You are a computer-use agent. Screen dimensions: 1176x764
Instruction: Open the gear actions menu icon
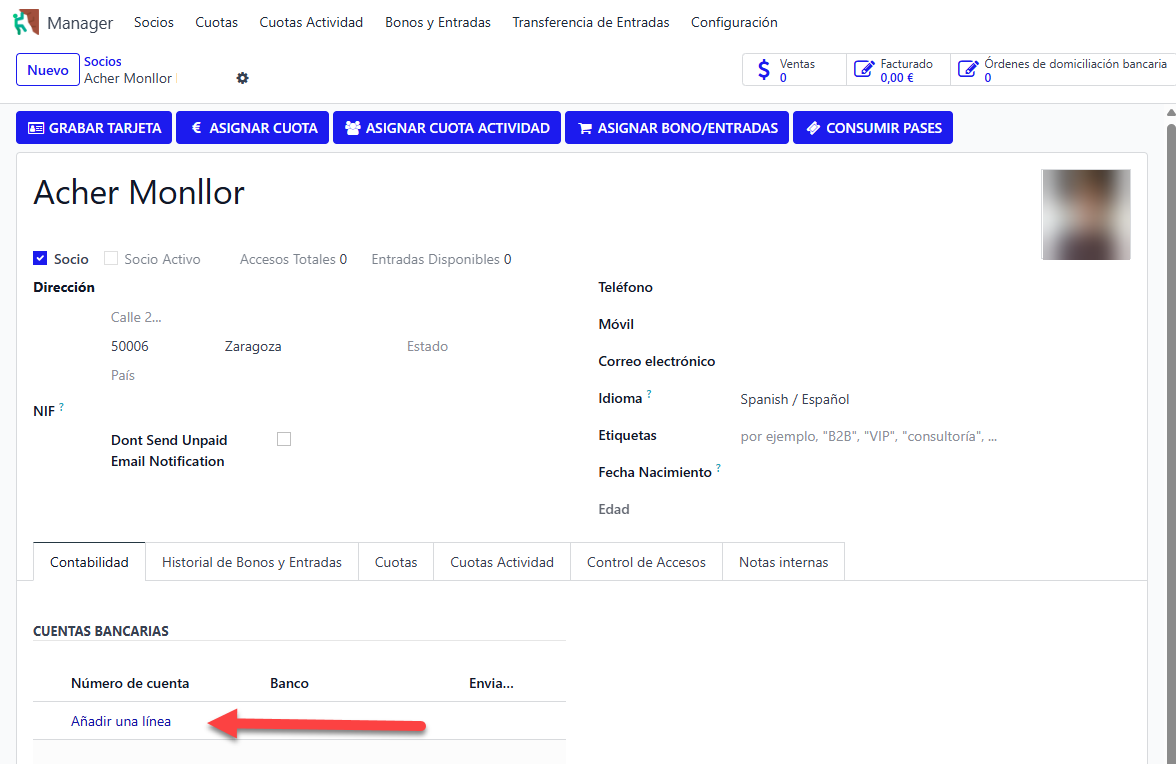pos(242,78)
